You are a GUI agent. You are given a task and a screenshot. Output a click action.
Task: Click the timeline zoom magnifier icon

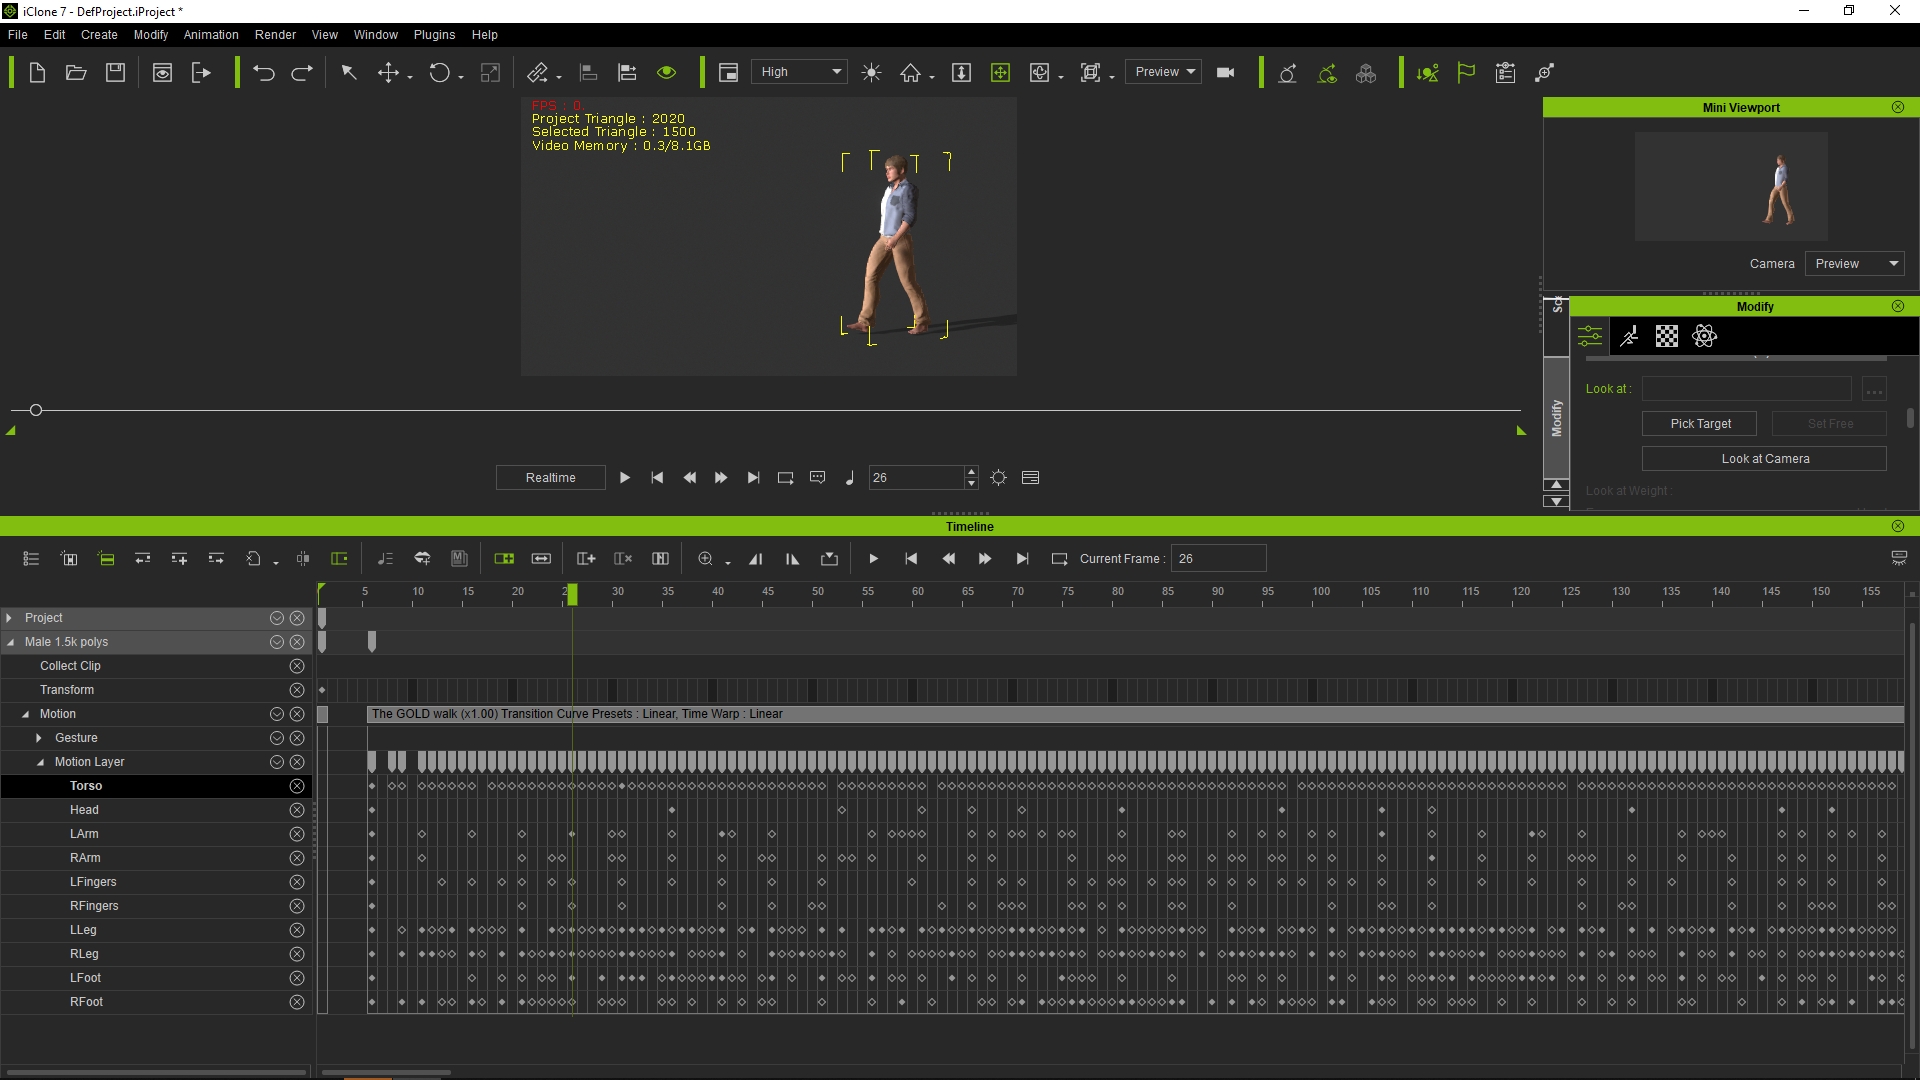click(x=706, y=559)
